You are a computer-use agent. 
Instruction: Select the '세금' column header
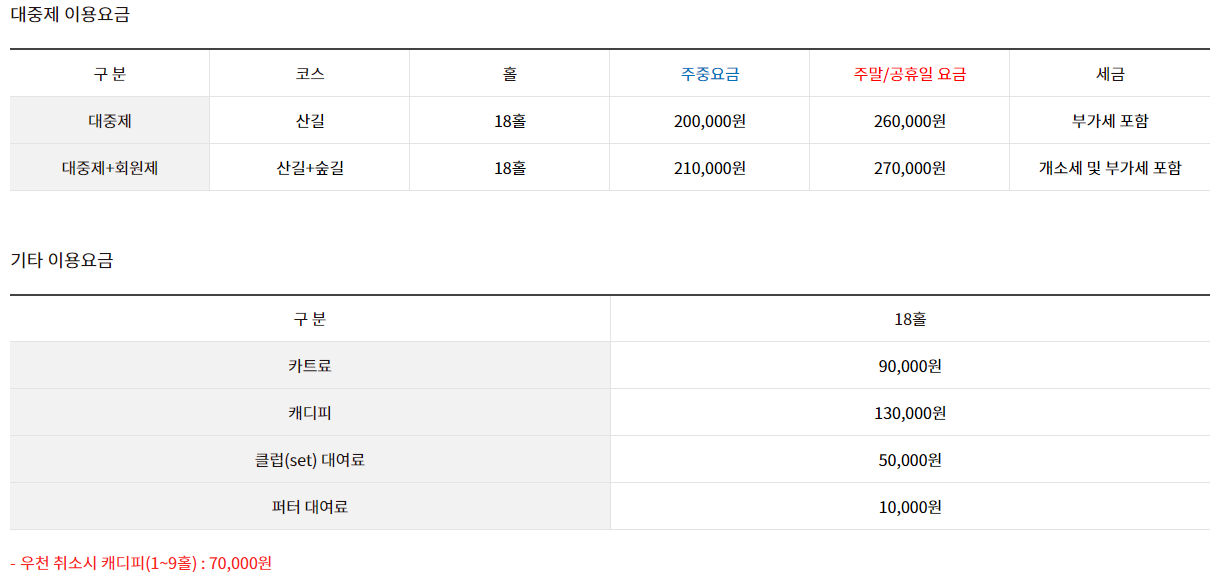tap(1110, 74)
